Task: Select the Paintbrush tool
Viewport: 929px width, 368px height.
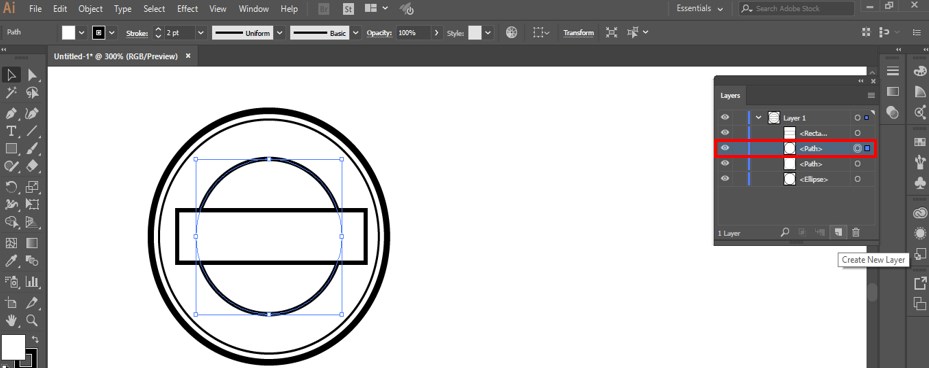Action: 32,149
